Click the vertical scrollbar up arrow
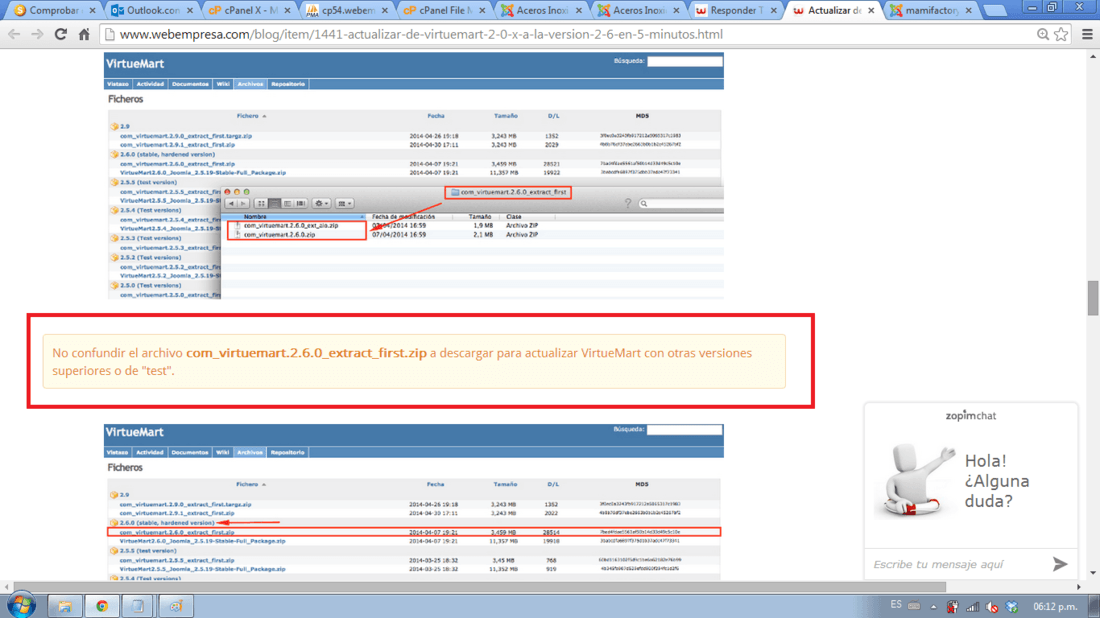Viewport: 1100px width, 618px height. pyautogui.click(x=1093, y=57)
